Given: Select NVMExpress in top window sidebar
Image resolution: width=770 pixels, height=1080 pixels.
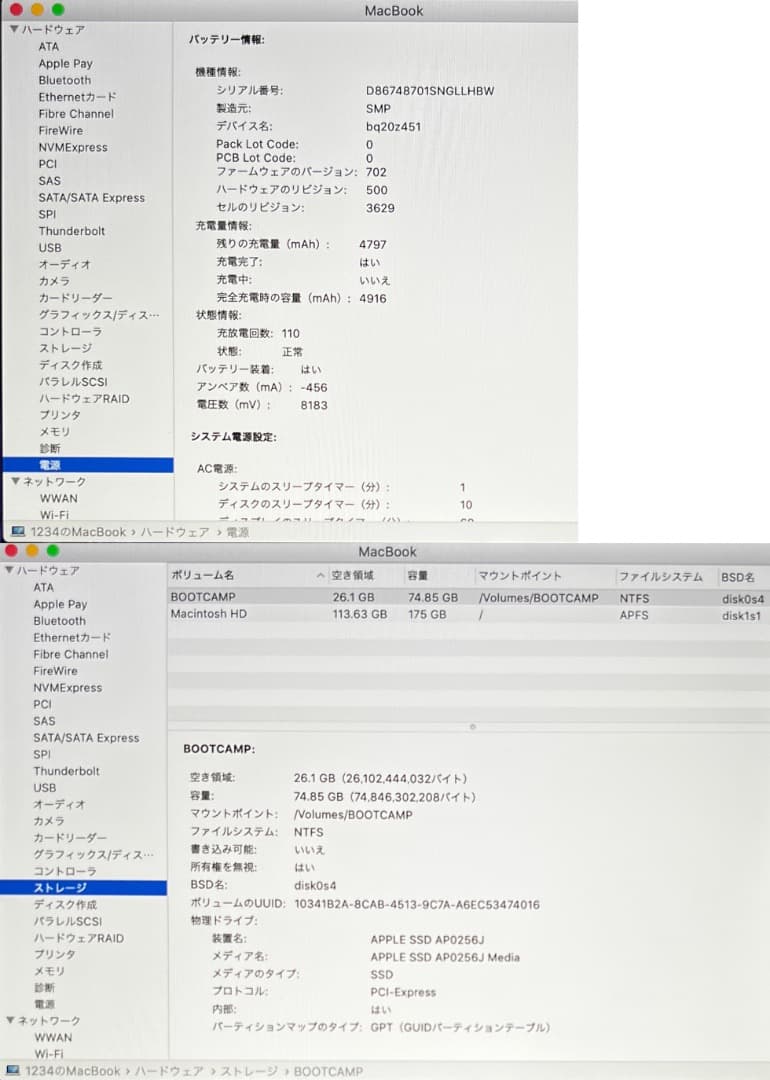Looking at the screenshot, I should tap(73, 147).
